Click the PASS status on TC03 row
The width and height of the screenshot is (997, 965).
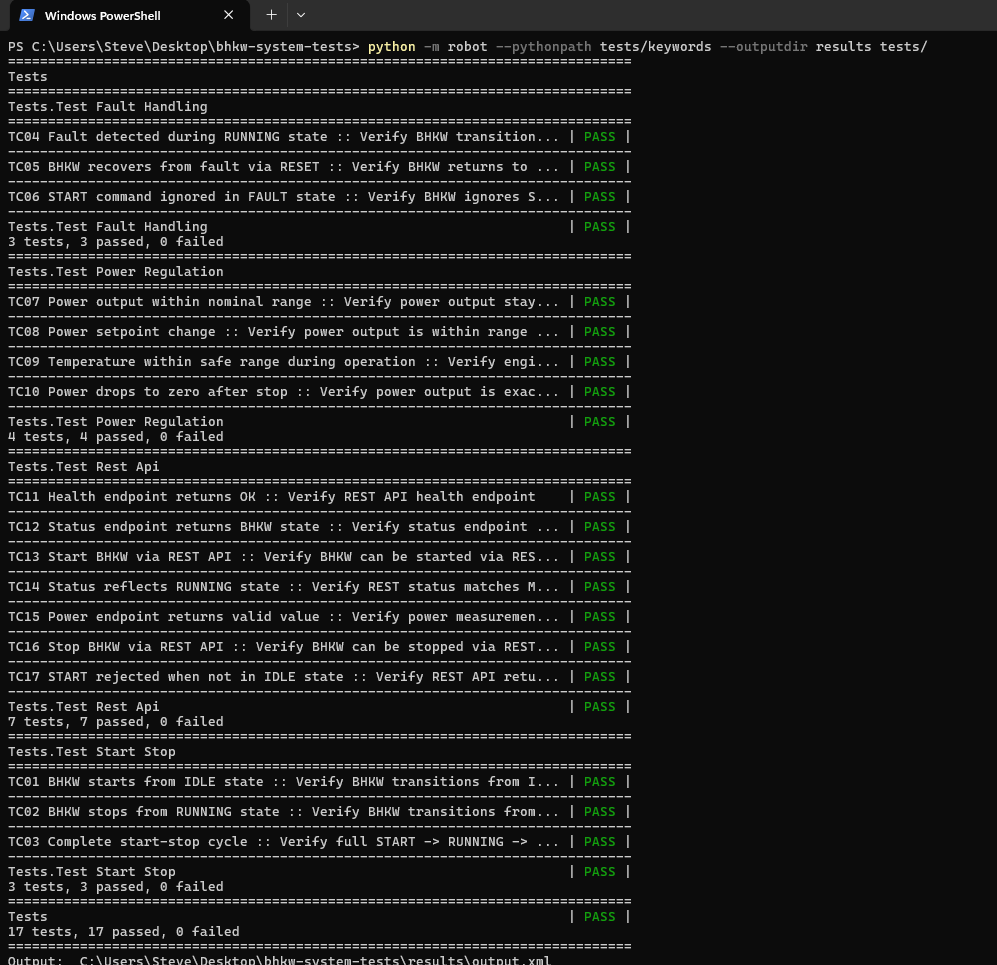pyautogui.click(x=600, y=842)
